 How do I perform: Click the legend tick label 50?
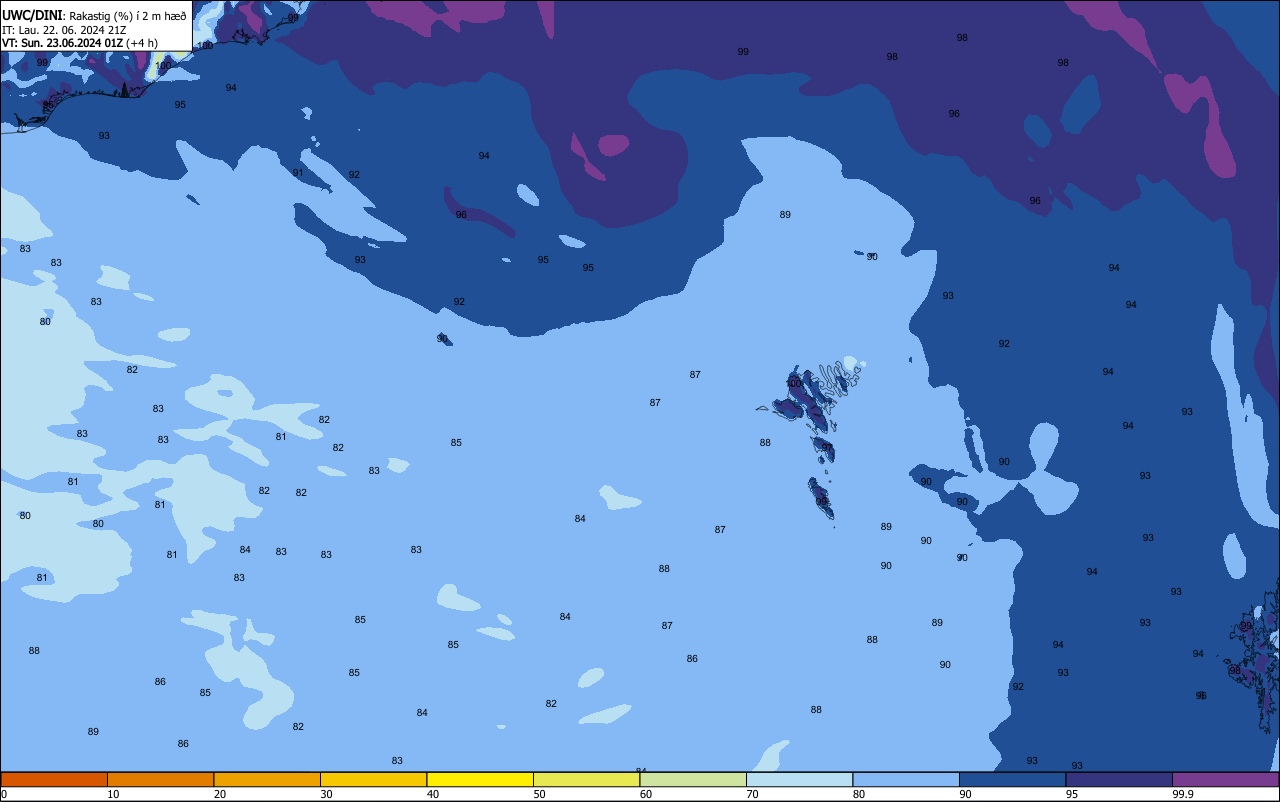coord(539,794)
